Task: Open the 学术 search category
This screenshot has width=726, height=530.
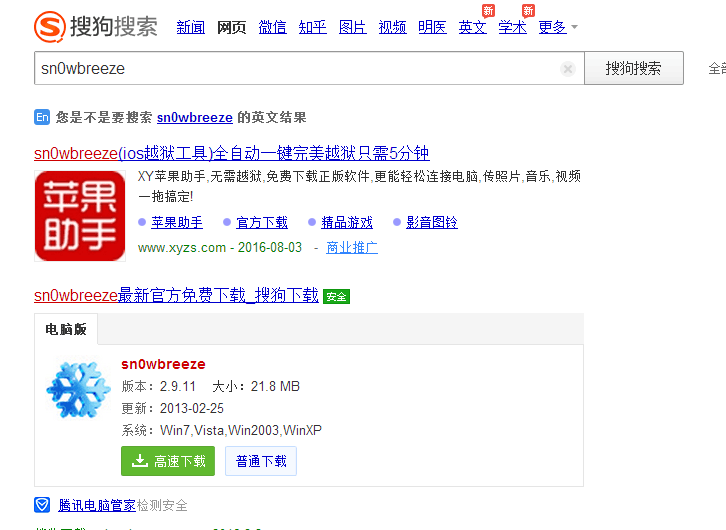Action: point(512,27)
